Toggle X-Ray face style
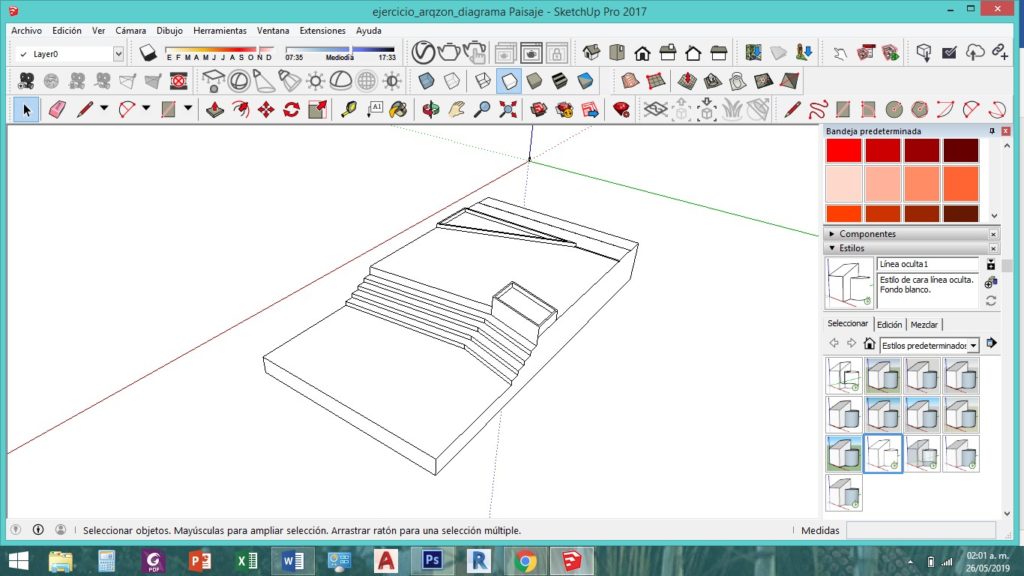 click(x=426, y=81)
